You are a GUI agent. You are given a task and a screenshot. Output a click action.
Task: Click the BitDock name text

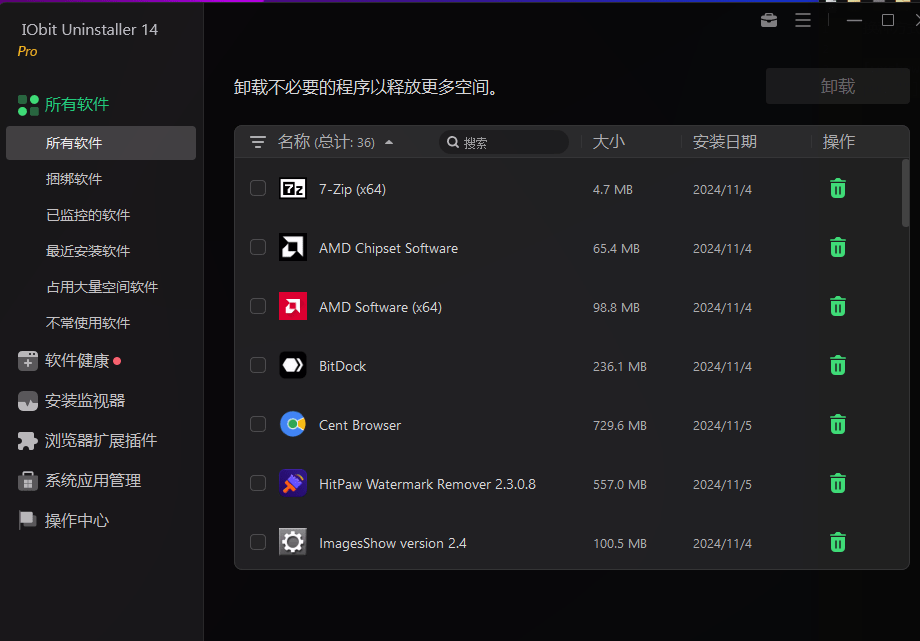tap(342, 366)
